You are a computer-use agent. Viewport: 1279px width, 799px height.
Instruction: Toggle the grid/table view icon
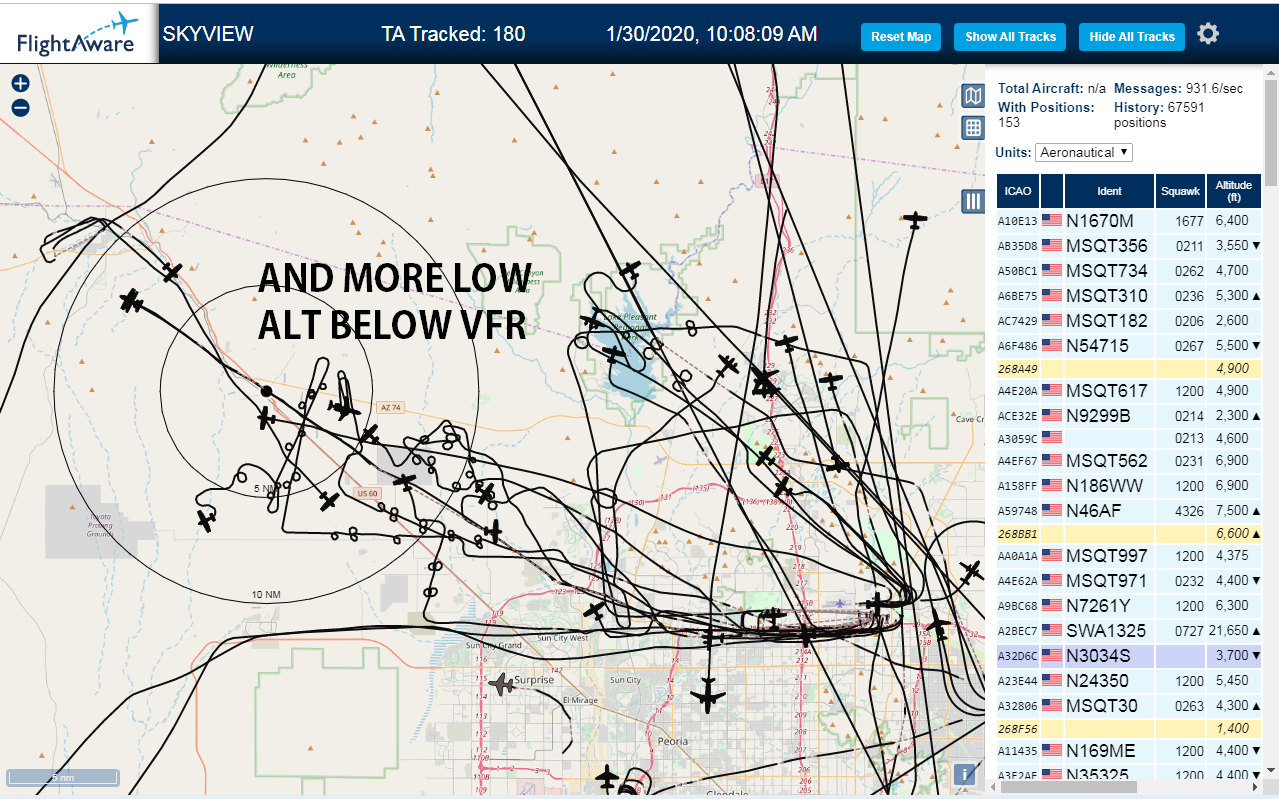(x=973, y=128)
